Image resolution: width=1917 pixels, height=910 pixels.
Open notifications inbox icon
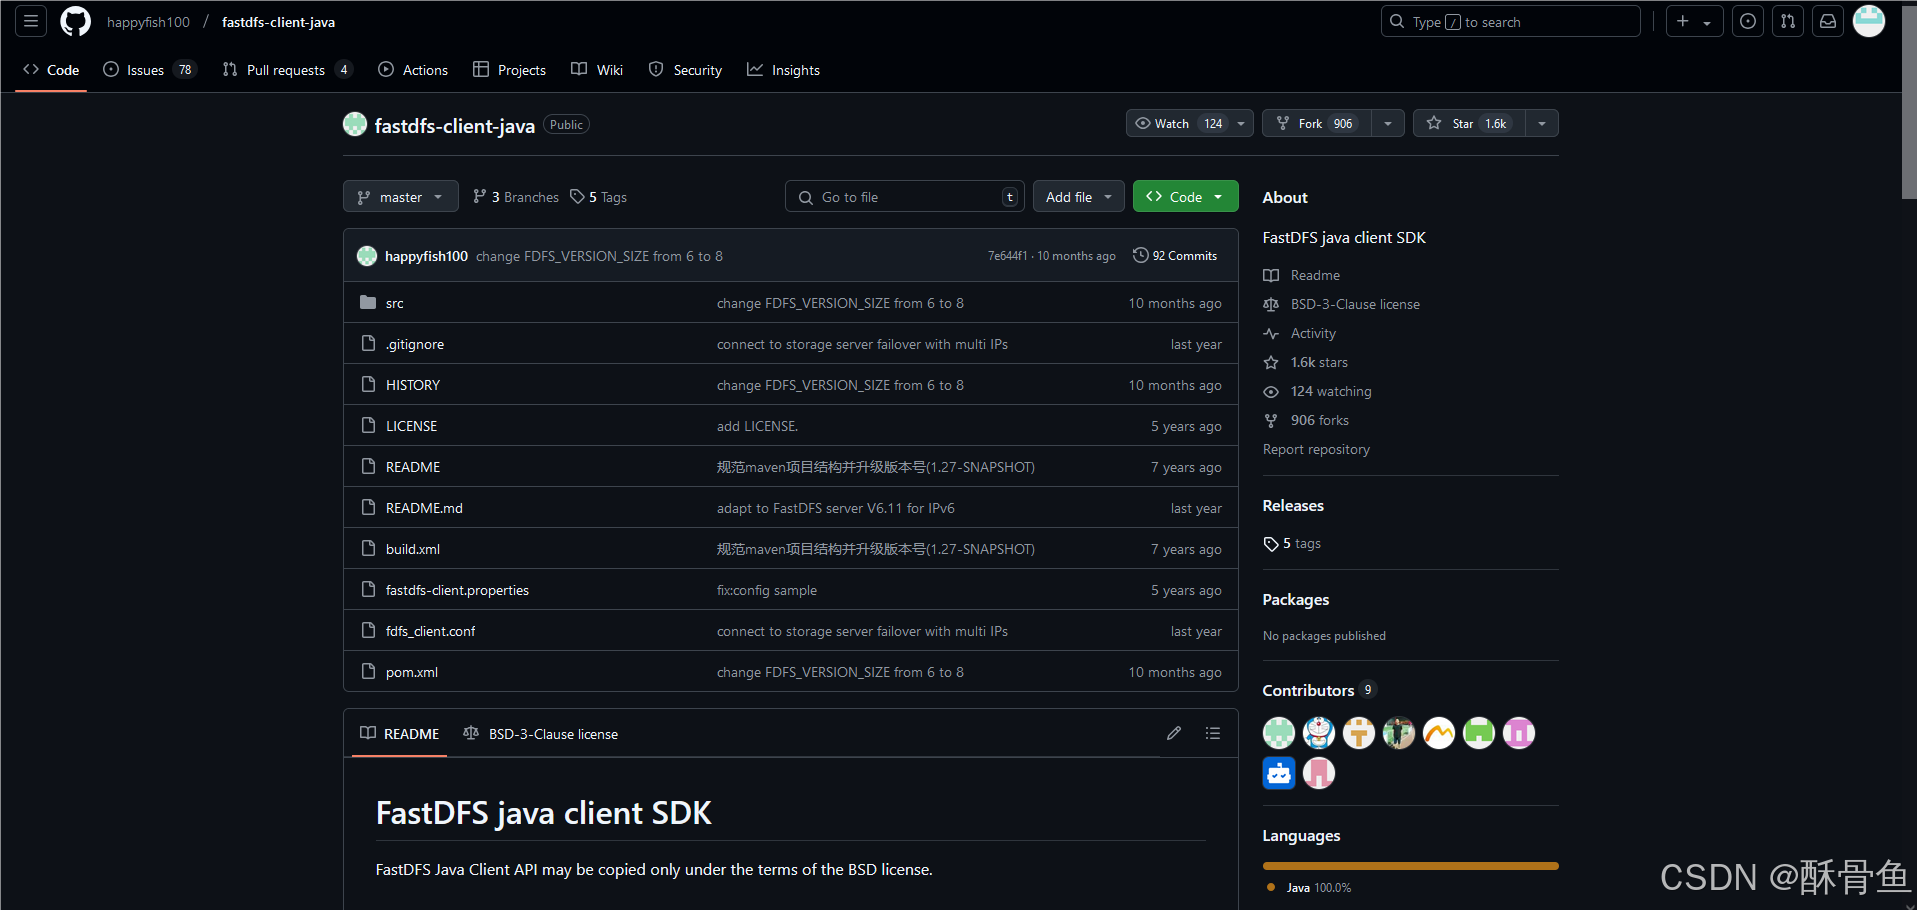[x=1828, y=21]
